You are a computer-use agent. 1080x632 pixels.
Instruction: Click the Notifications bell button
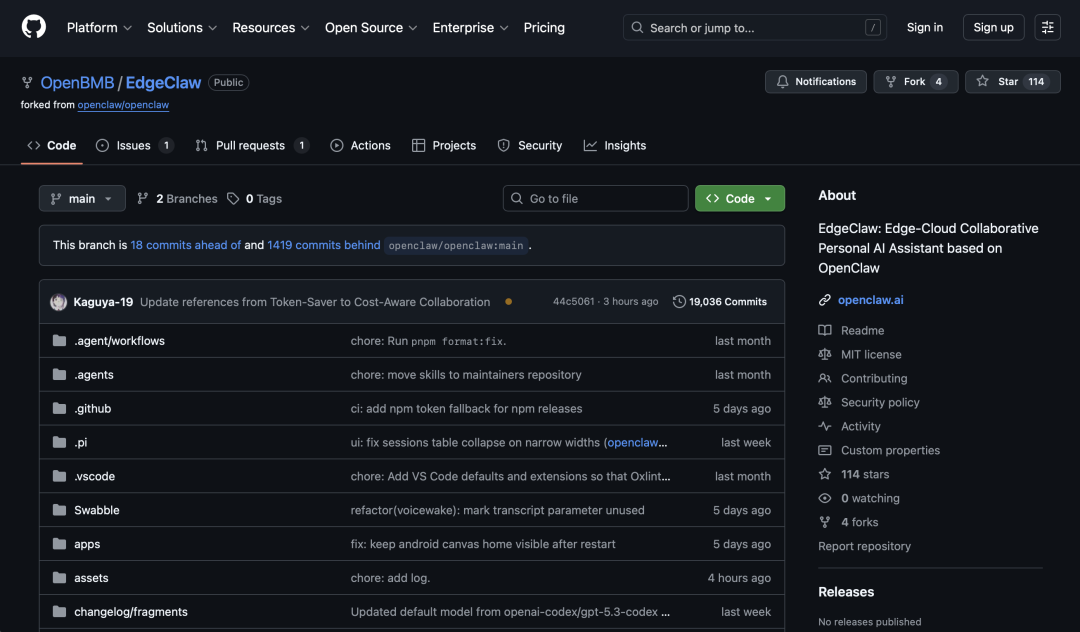click(816, 82)
